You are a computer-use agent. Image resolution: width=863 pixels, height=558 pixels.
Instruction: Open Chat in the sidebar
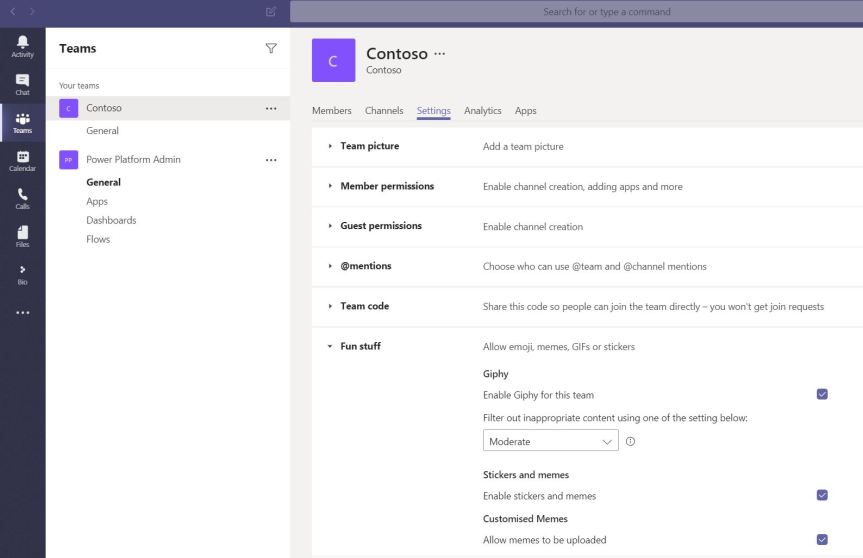pos(22,84)
